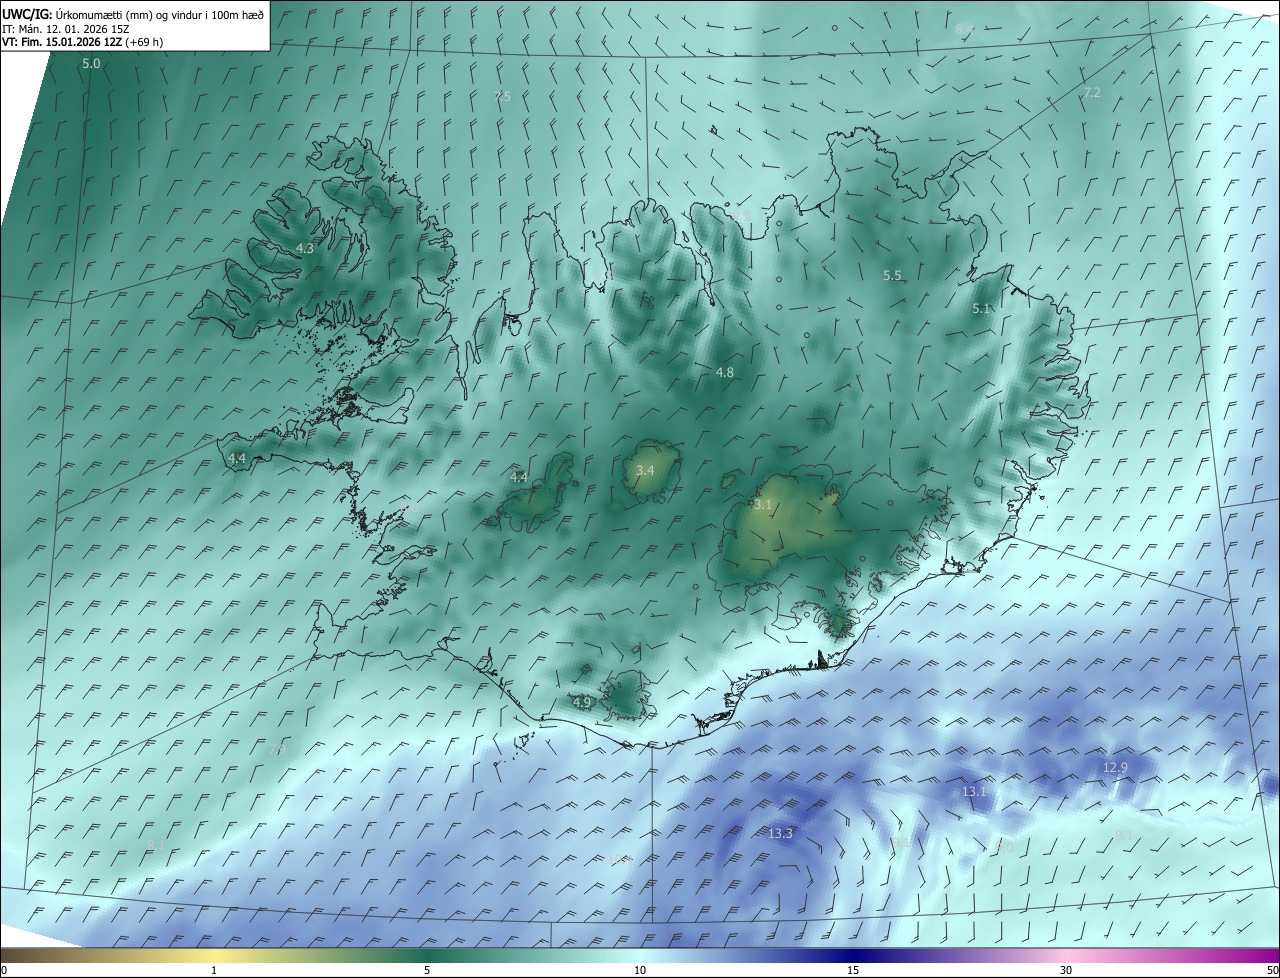Click the title "UWC/IG: Úrkomumætti (mm) og vindur"
Screen dimensions: 1280x978
pyautogui.click(x=133, y=14)
